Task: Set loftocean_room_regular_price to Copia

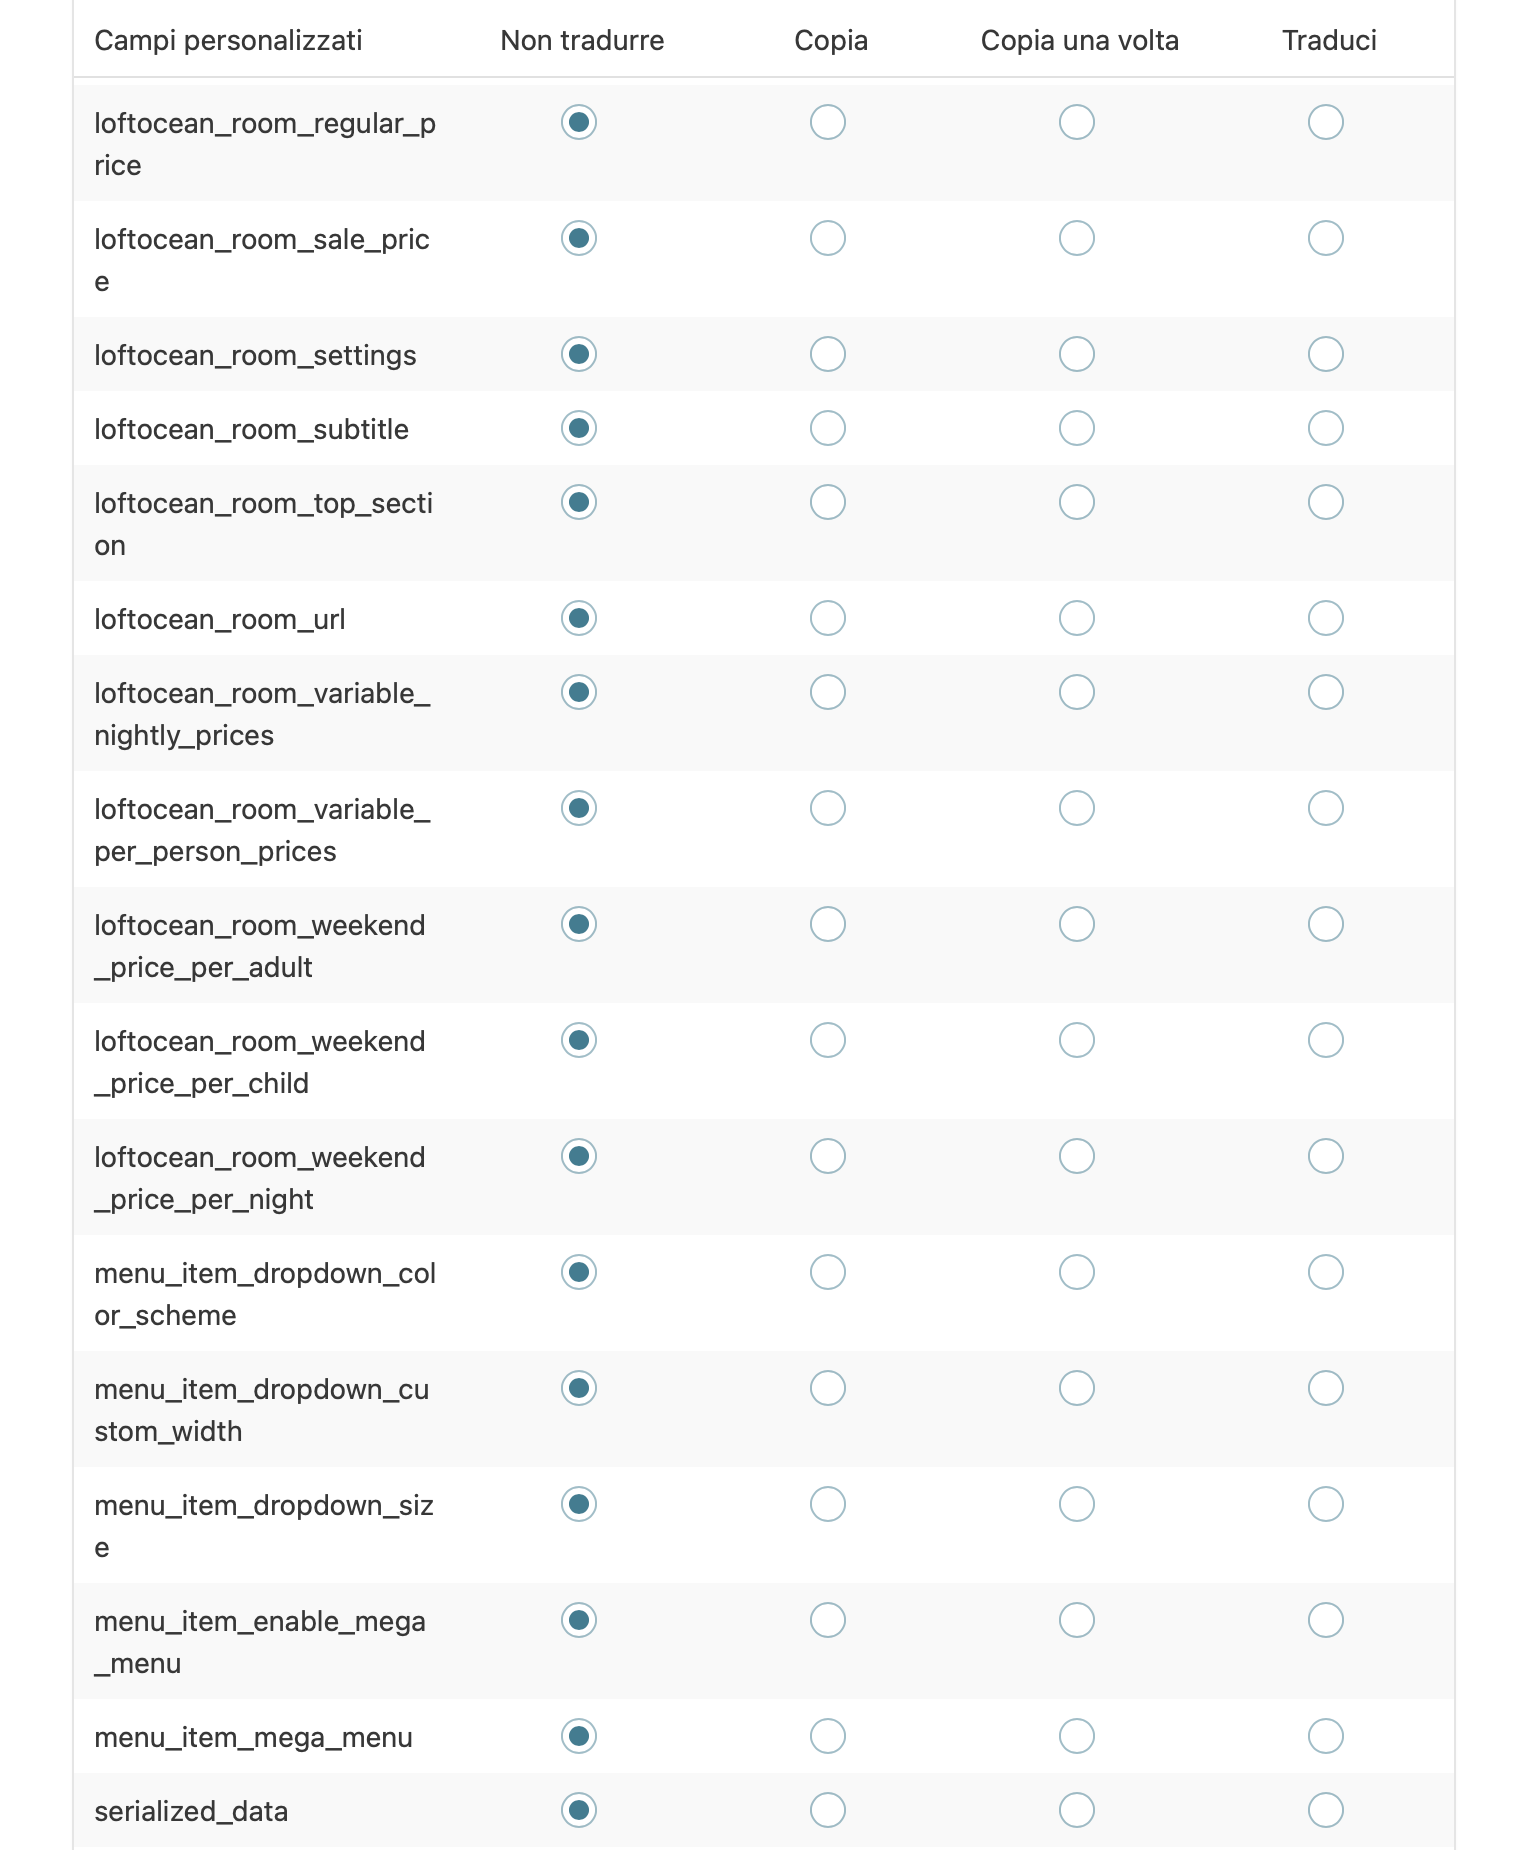Action: tap(828, 122)
